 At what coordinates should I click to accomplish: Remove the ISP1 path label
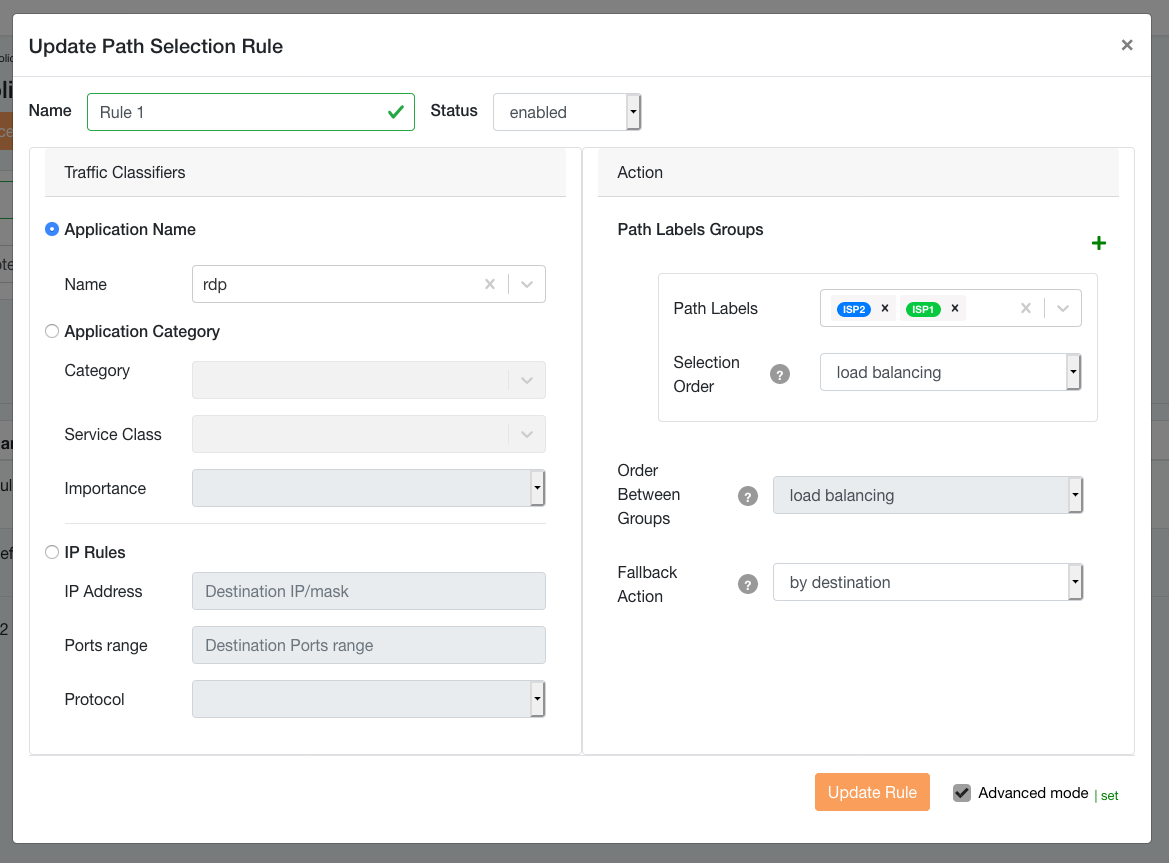click(x=955, y=309)
